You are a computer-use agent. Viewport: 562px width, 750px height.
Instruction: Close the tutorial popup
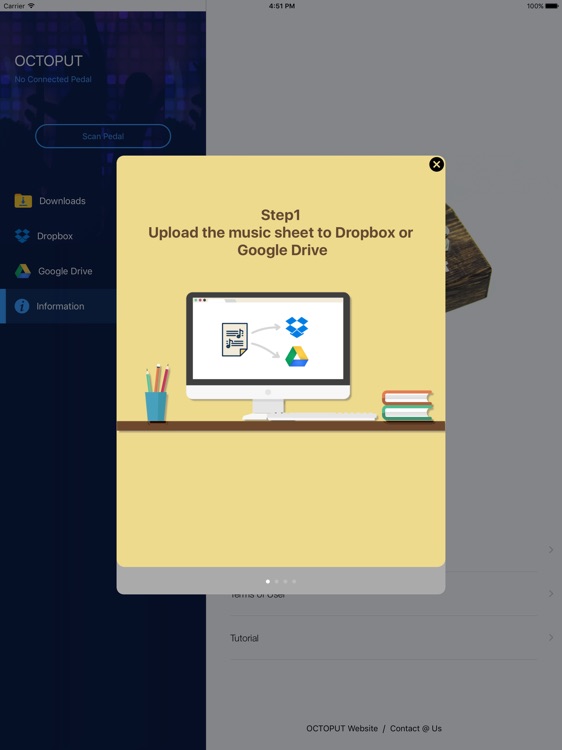click(x=436, y=165)
